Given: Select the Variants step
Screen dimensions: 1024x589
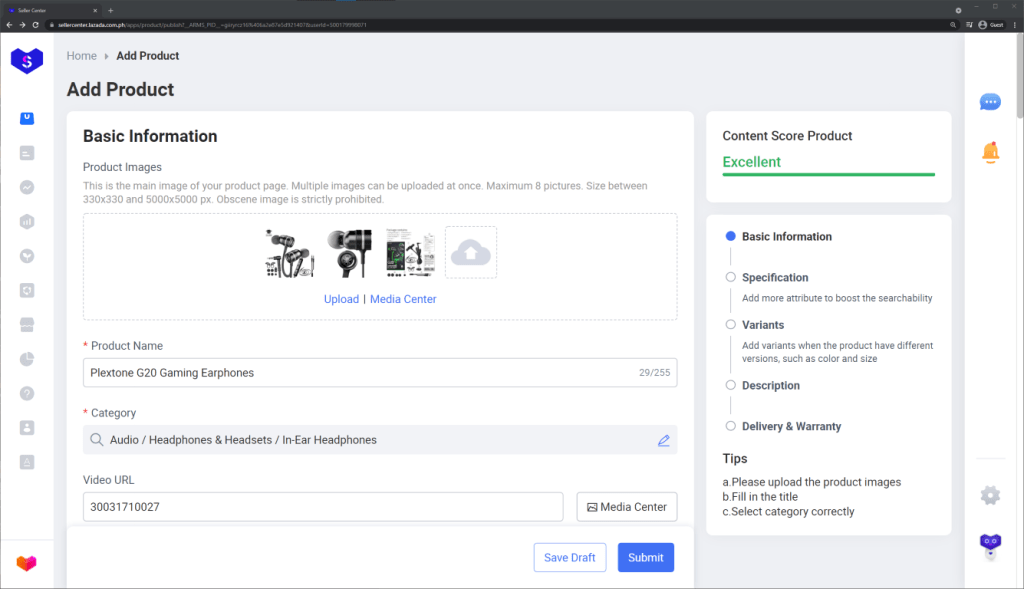Looking at the screenshot, I should pyautogui.click(x=762, y=325).
